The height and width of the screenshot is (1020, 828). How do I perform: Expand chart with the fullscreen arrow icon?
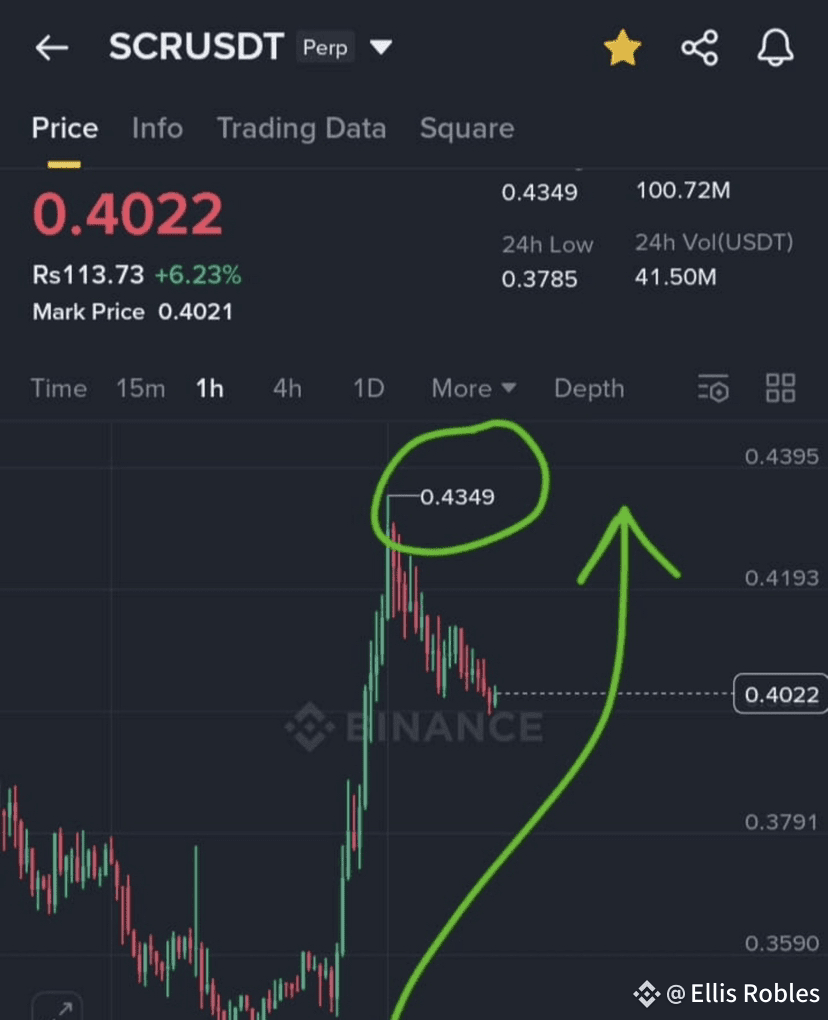click(x=57, y=1006)
